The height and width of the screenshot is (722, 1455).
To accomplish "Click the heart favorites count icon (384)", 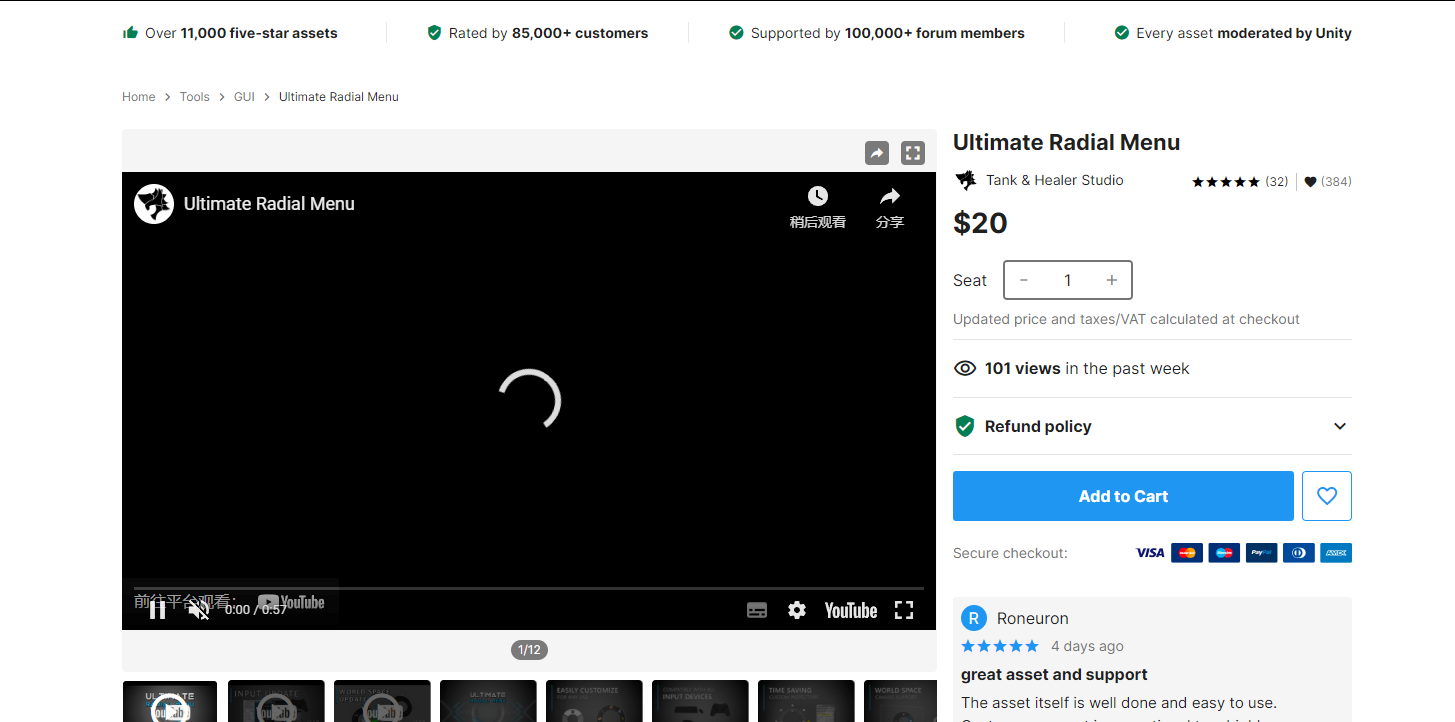I will tap(1310, 182).
